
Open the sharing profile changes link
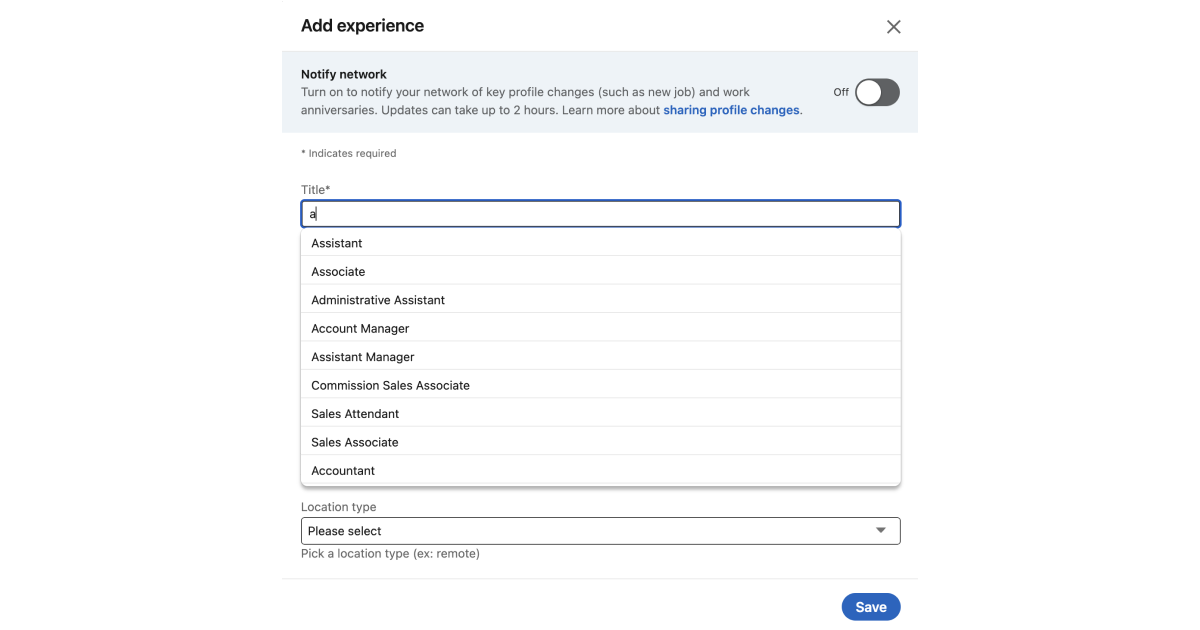(x=731, y=110)
